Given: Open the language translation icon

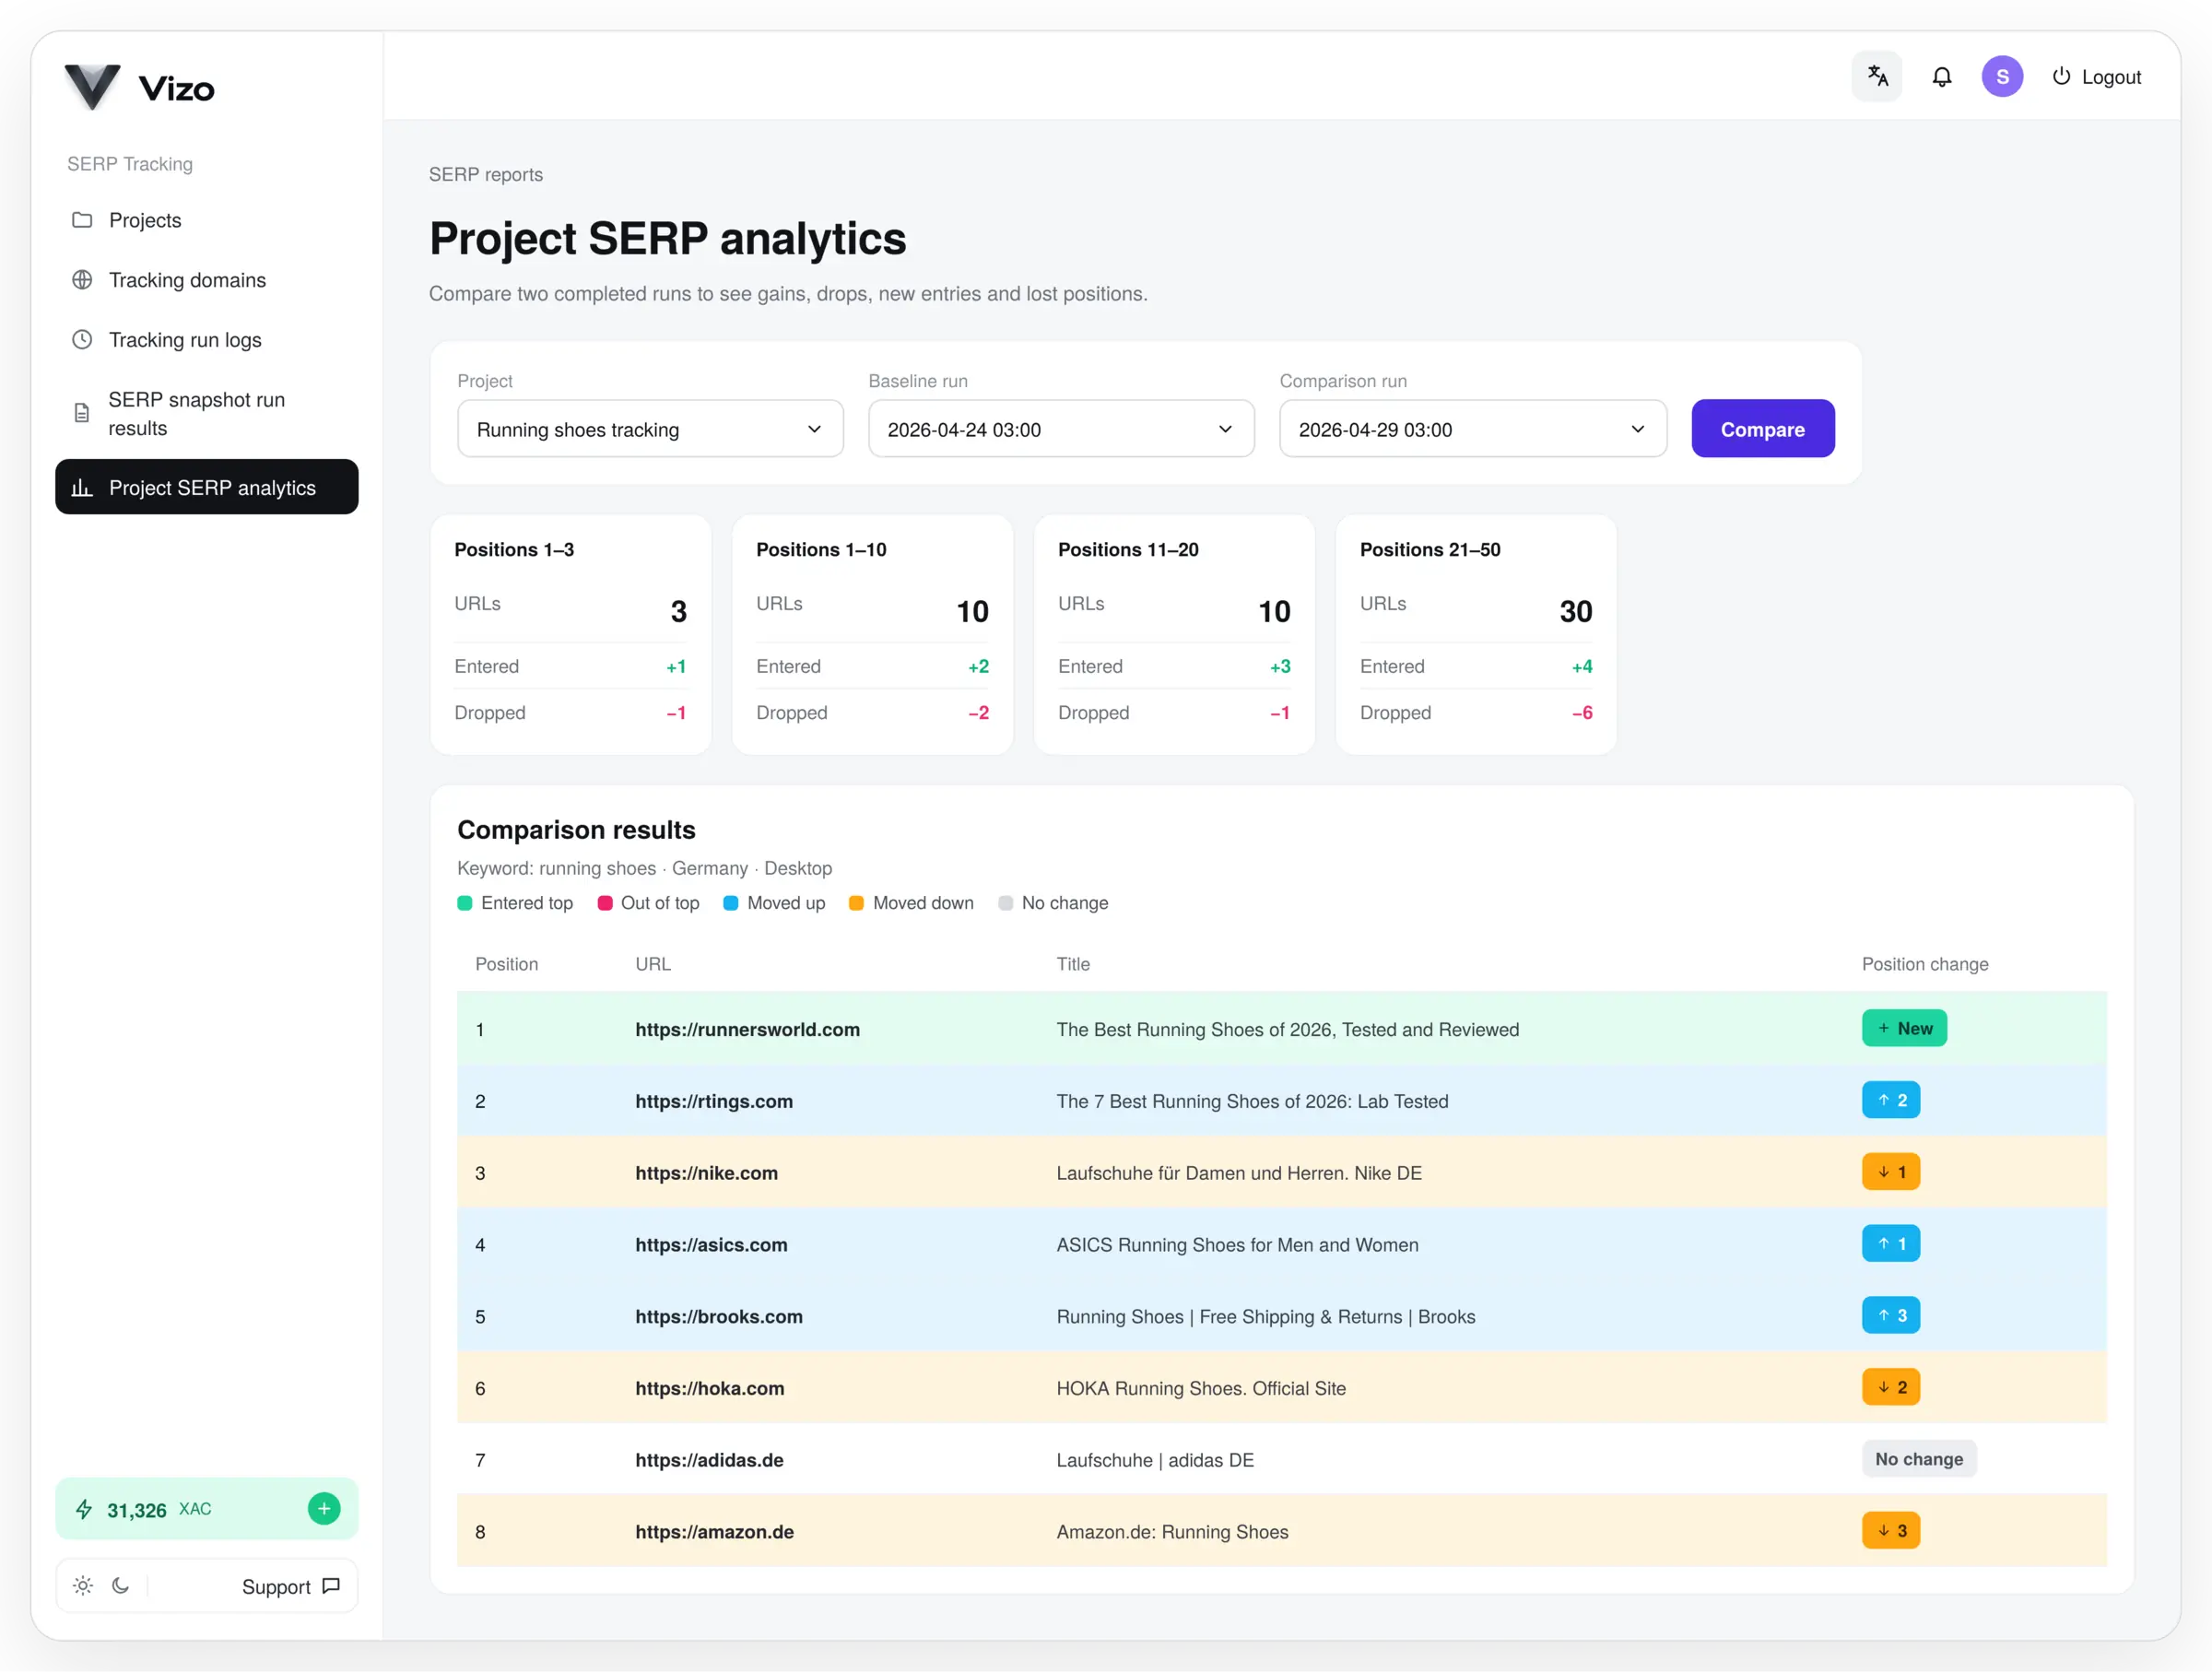Looking at the screenshot, I should tap(1877, 76).
